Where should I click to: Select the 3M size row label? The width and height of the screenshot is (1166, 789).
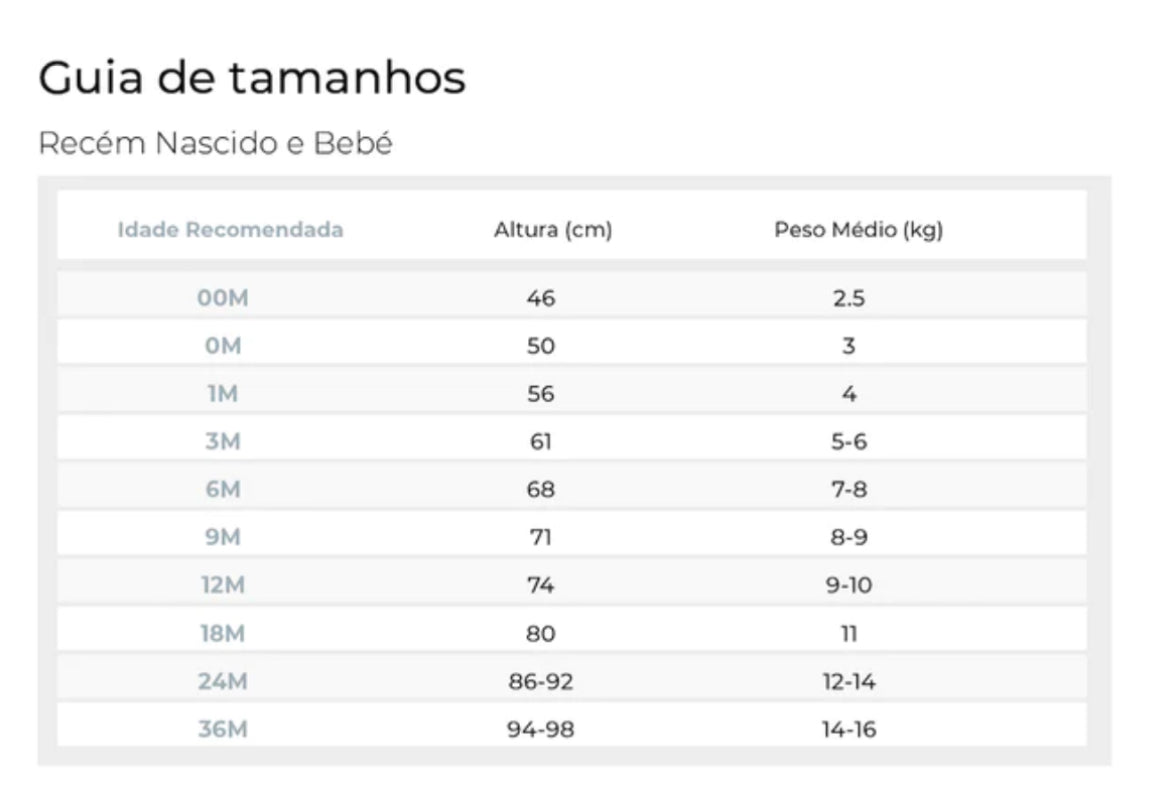[223, 442]
